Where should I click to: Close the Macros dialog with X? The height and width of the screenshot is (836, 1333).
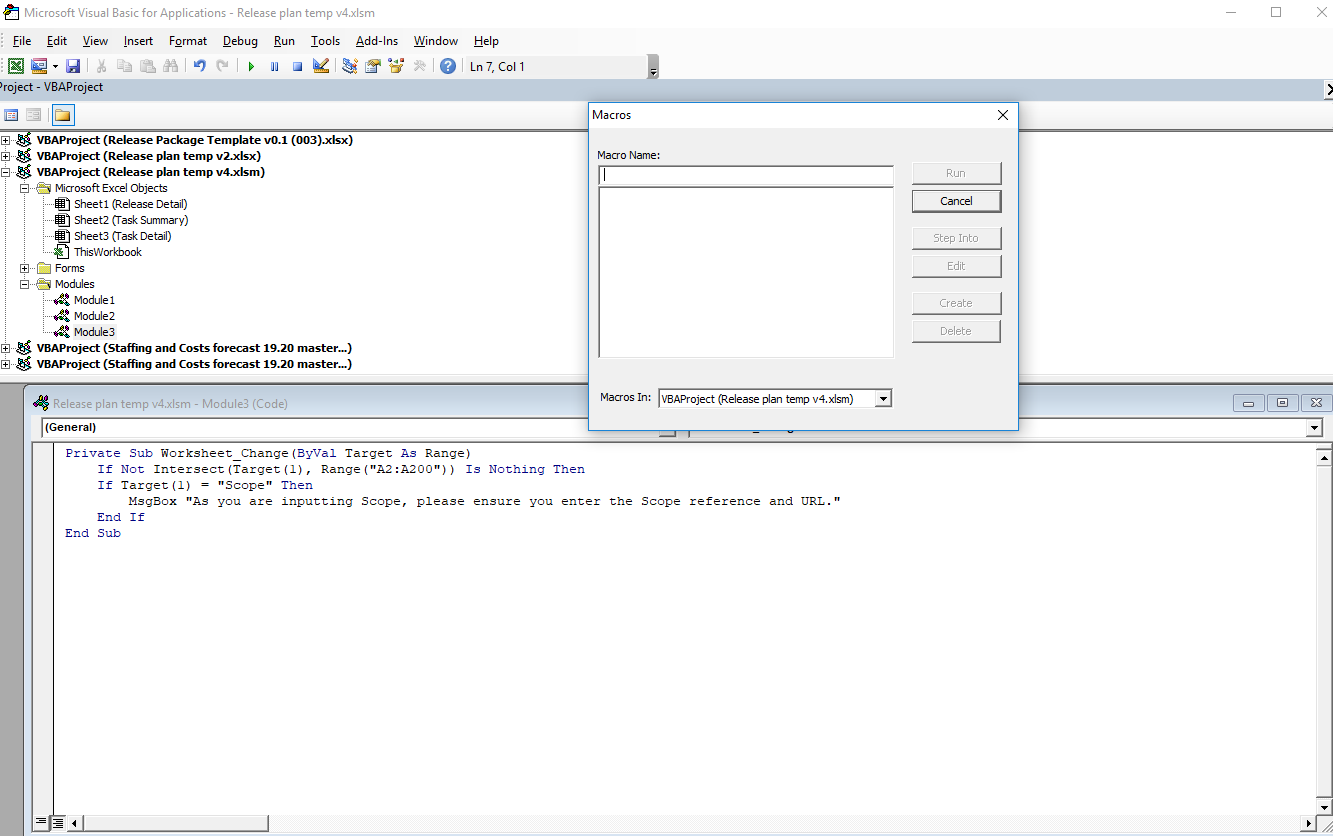click(1003, 115)
